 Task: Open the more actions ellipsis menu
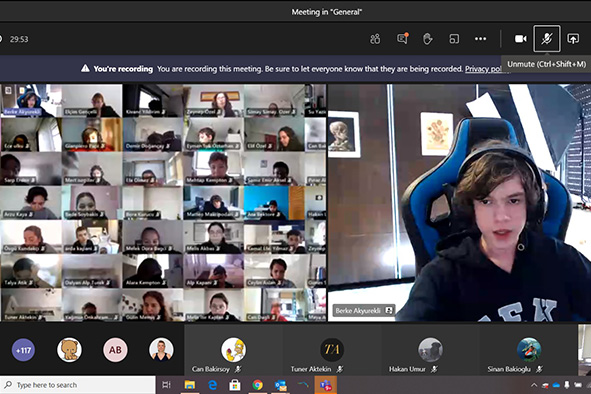click(x=480, y=39)
